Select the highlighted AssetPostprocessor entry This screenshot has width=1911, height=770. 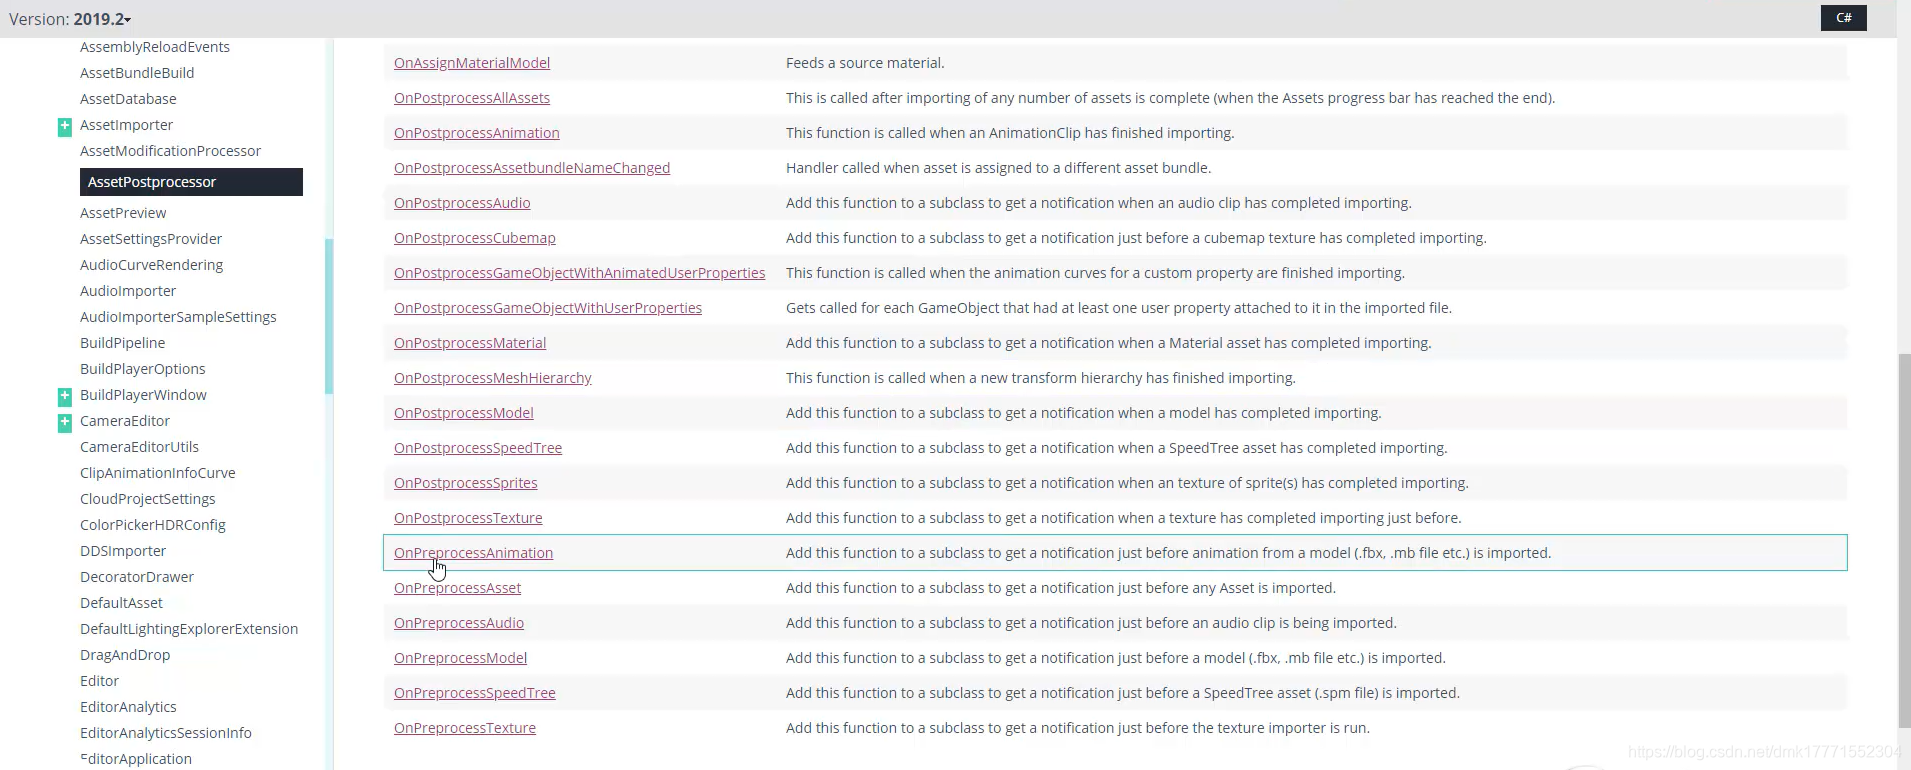191,182
